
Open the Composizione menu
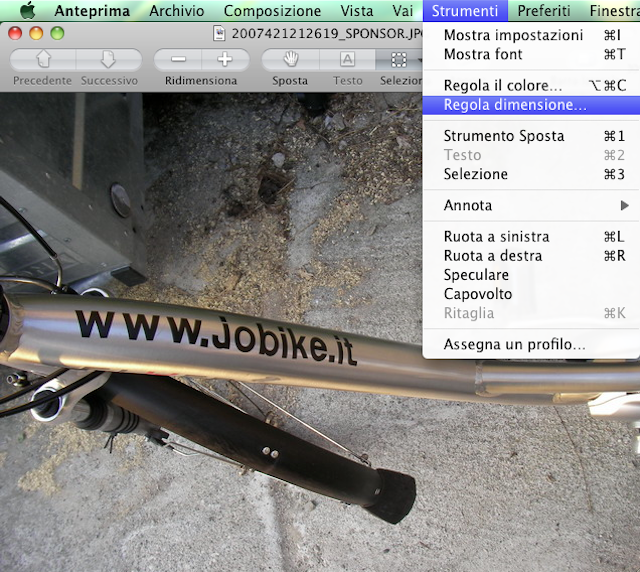[x=272, y=11]
